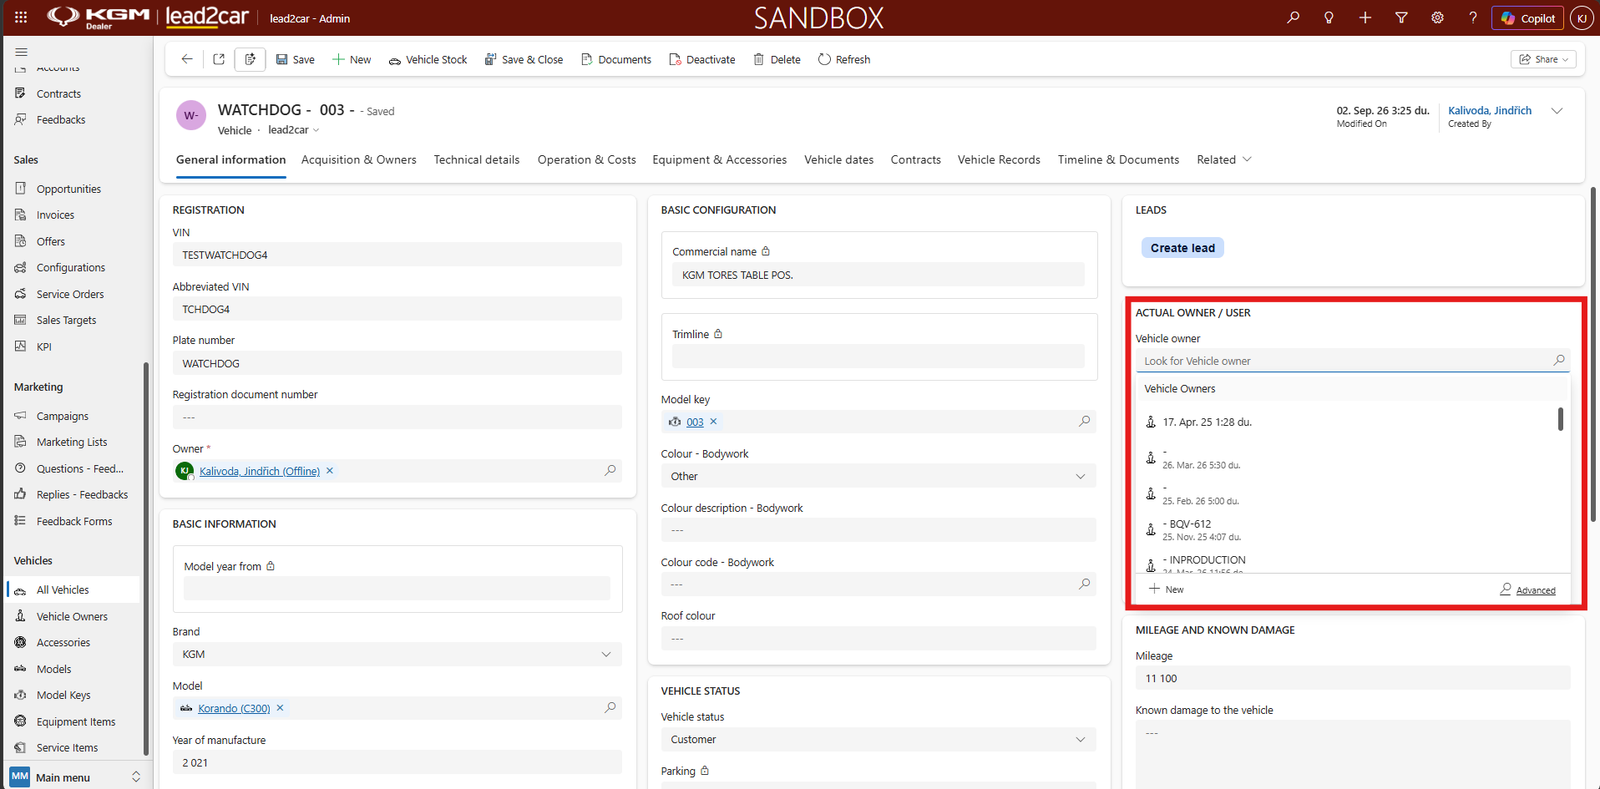The width and height of the screenshot is (1600, 789).
Task: Refresh the form
Action: (x=844, y=59)
